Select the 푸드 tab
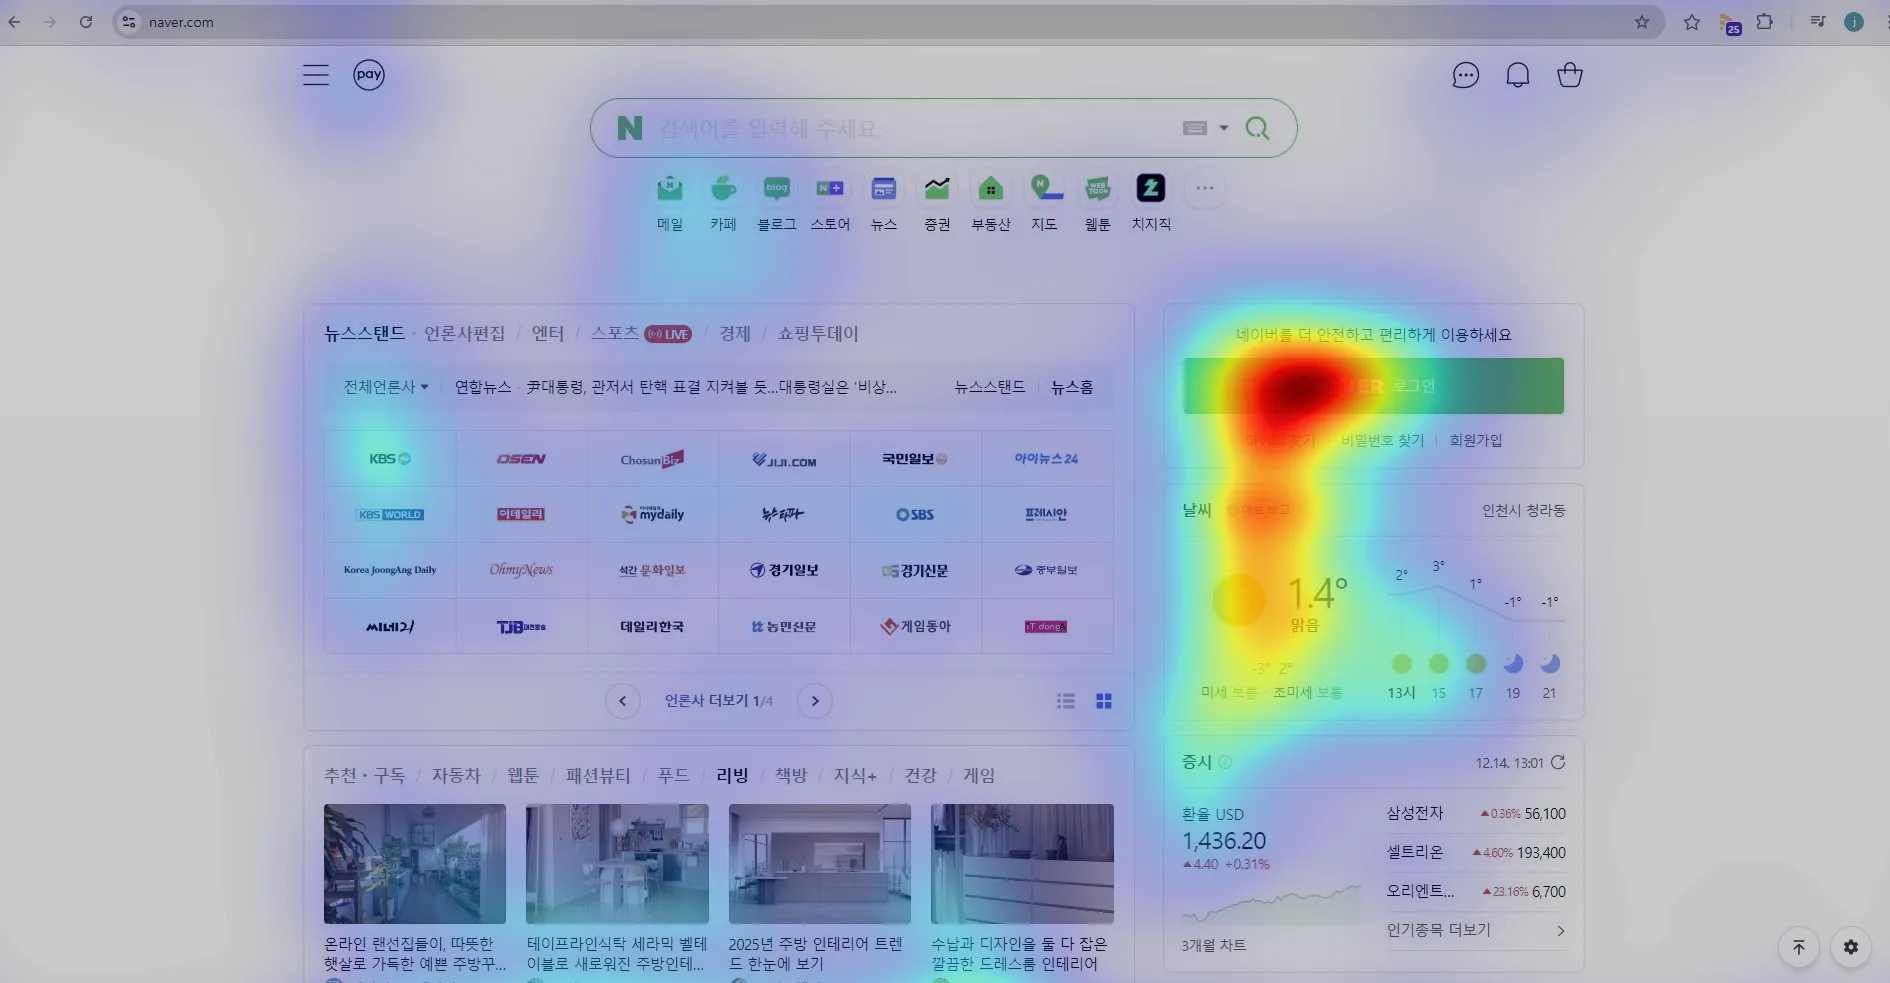 pos(673,776)
